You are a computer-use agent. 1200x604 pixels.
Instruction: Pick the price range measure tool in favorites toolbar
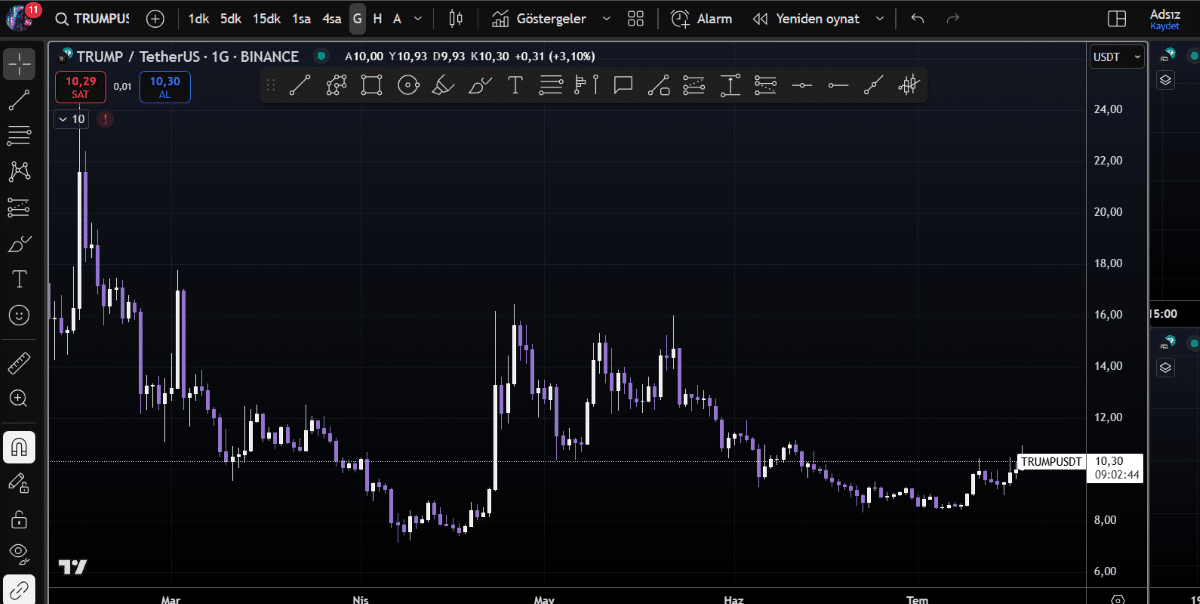730,85
